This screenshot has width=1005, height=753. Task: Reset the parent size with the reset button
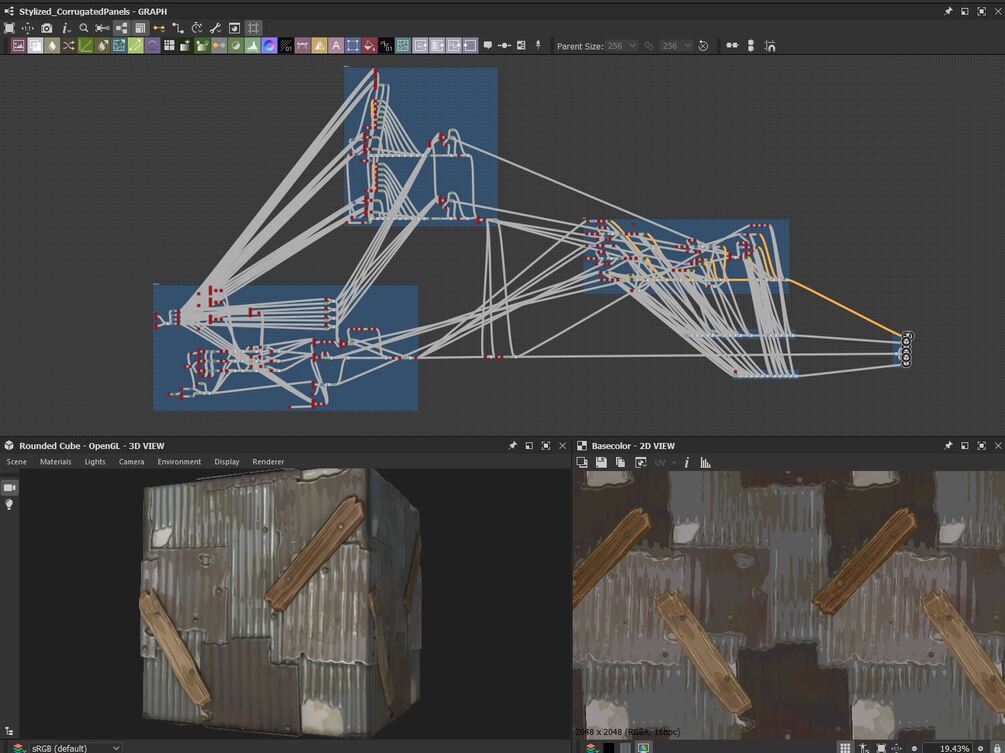pos(703,46)
